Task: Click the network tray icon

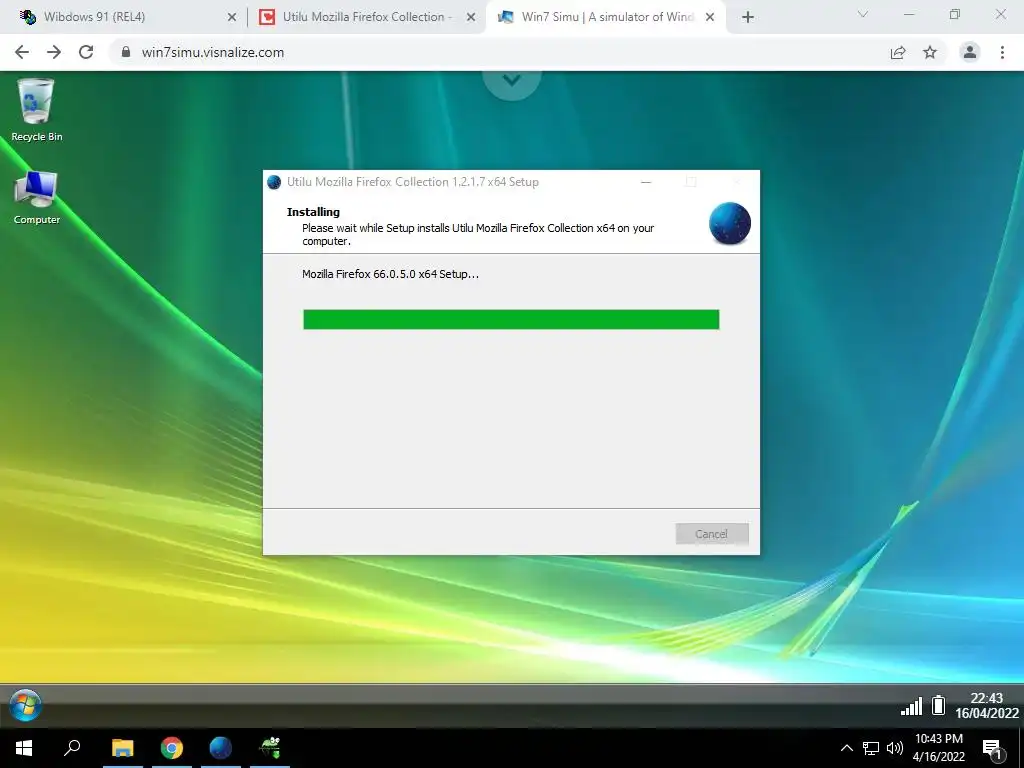Action: (x=871, y=748)
